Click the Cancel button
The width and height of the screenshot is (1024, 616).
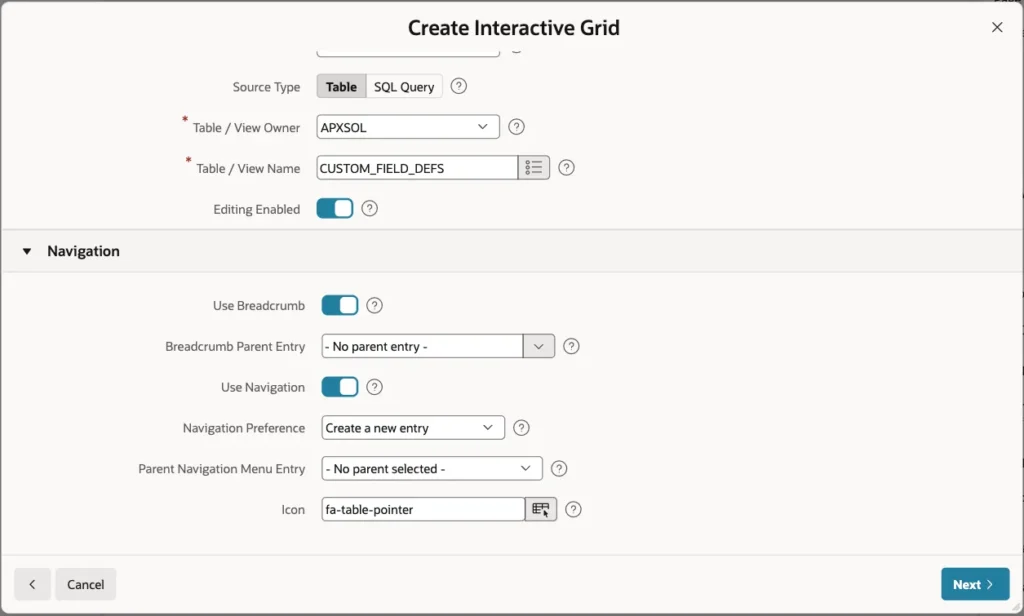86,584
